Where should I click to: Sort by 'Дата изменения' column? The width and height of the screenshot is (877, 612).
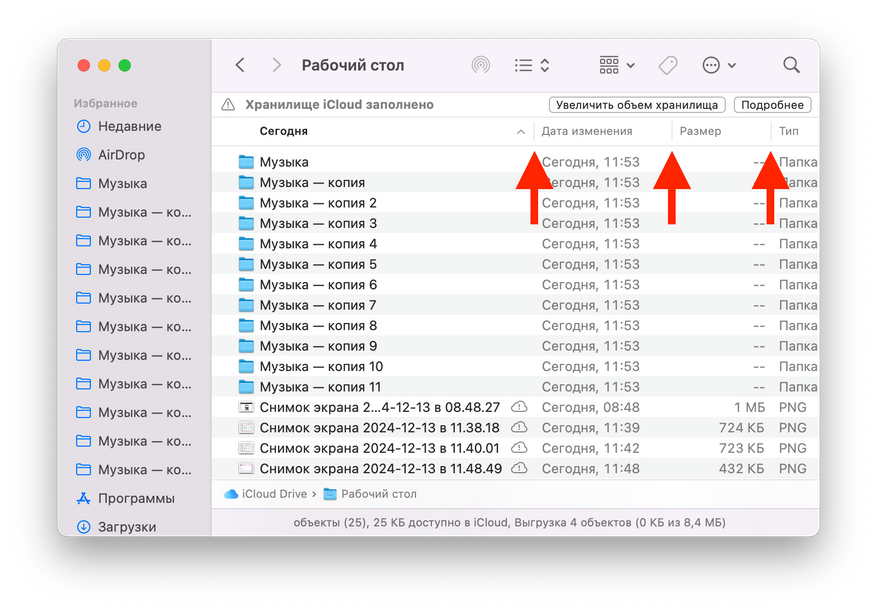pyautogui.click(x=587, y=131)
